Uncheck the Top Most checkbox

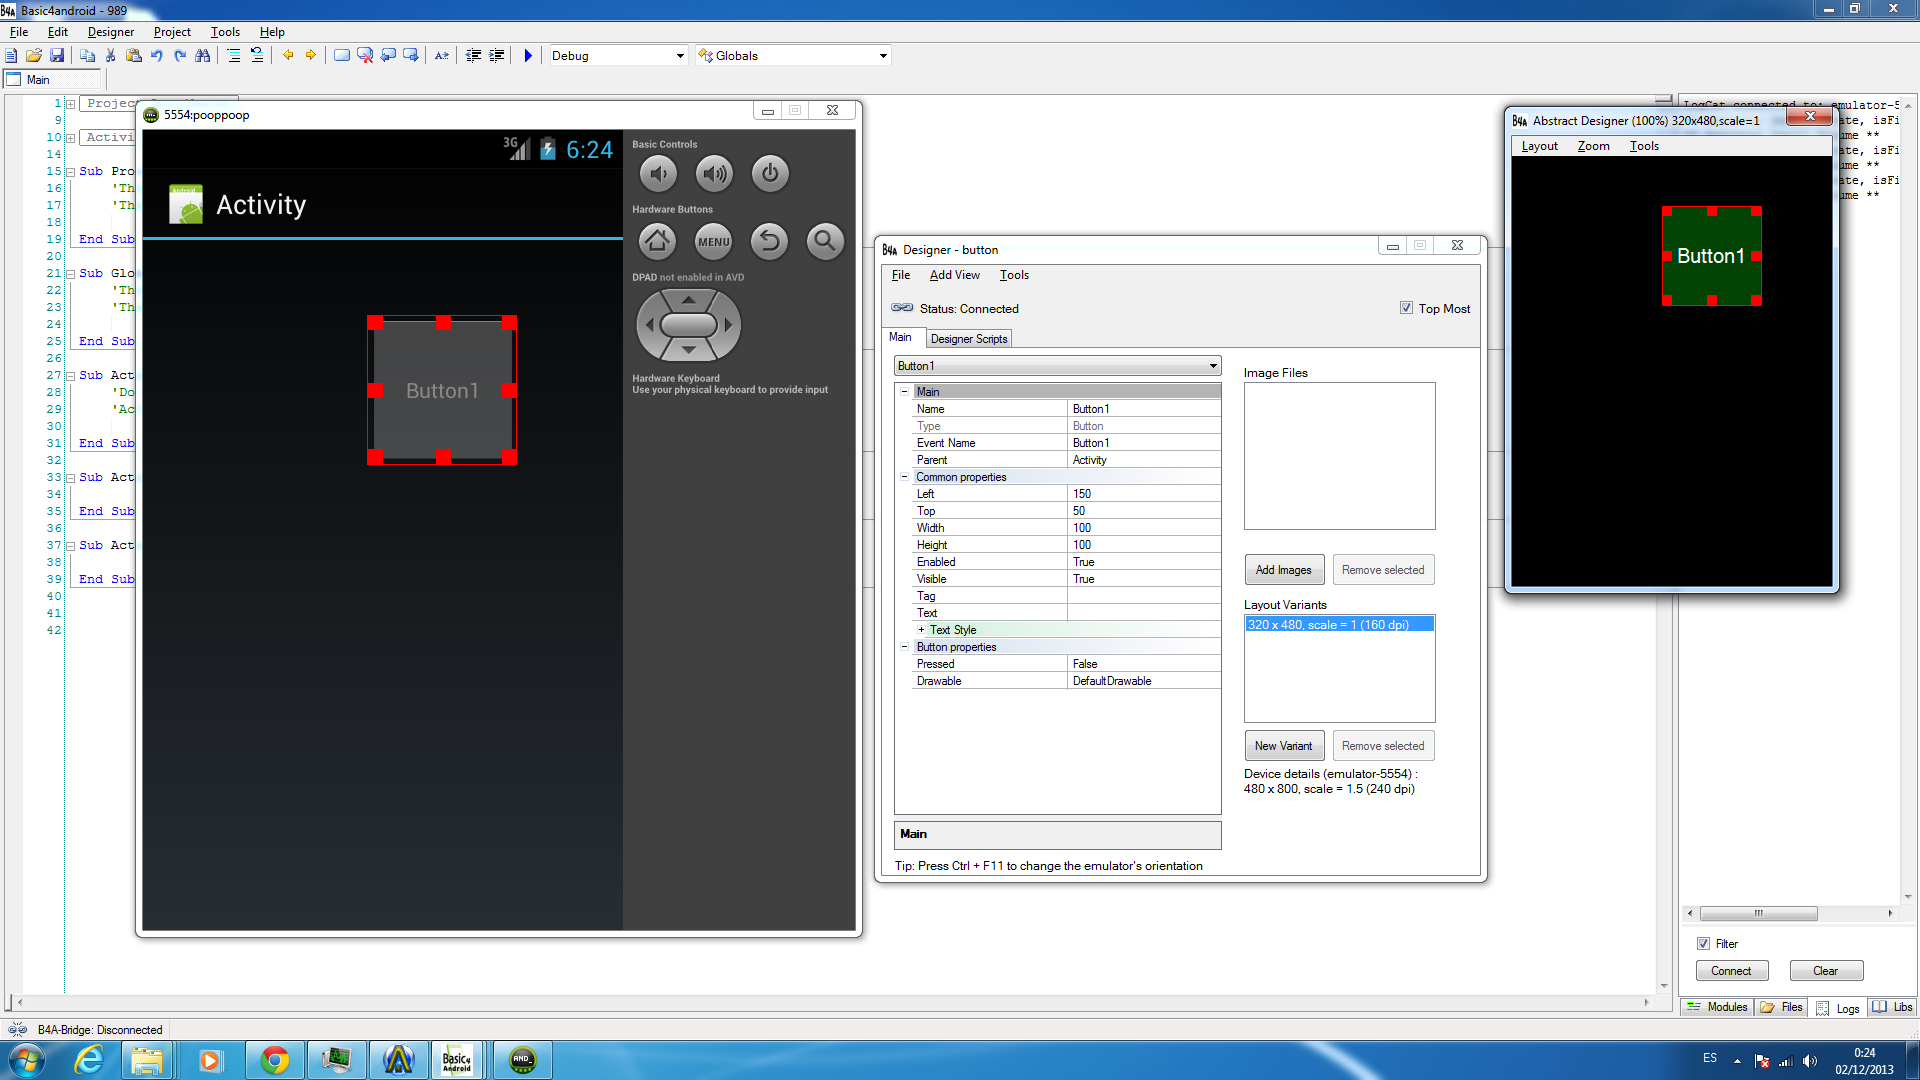[1407, 308]
